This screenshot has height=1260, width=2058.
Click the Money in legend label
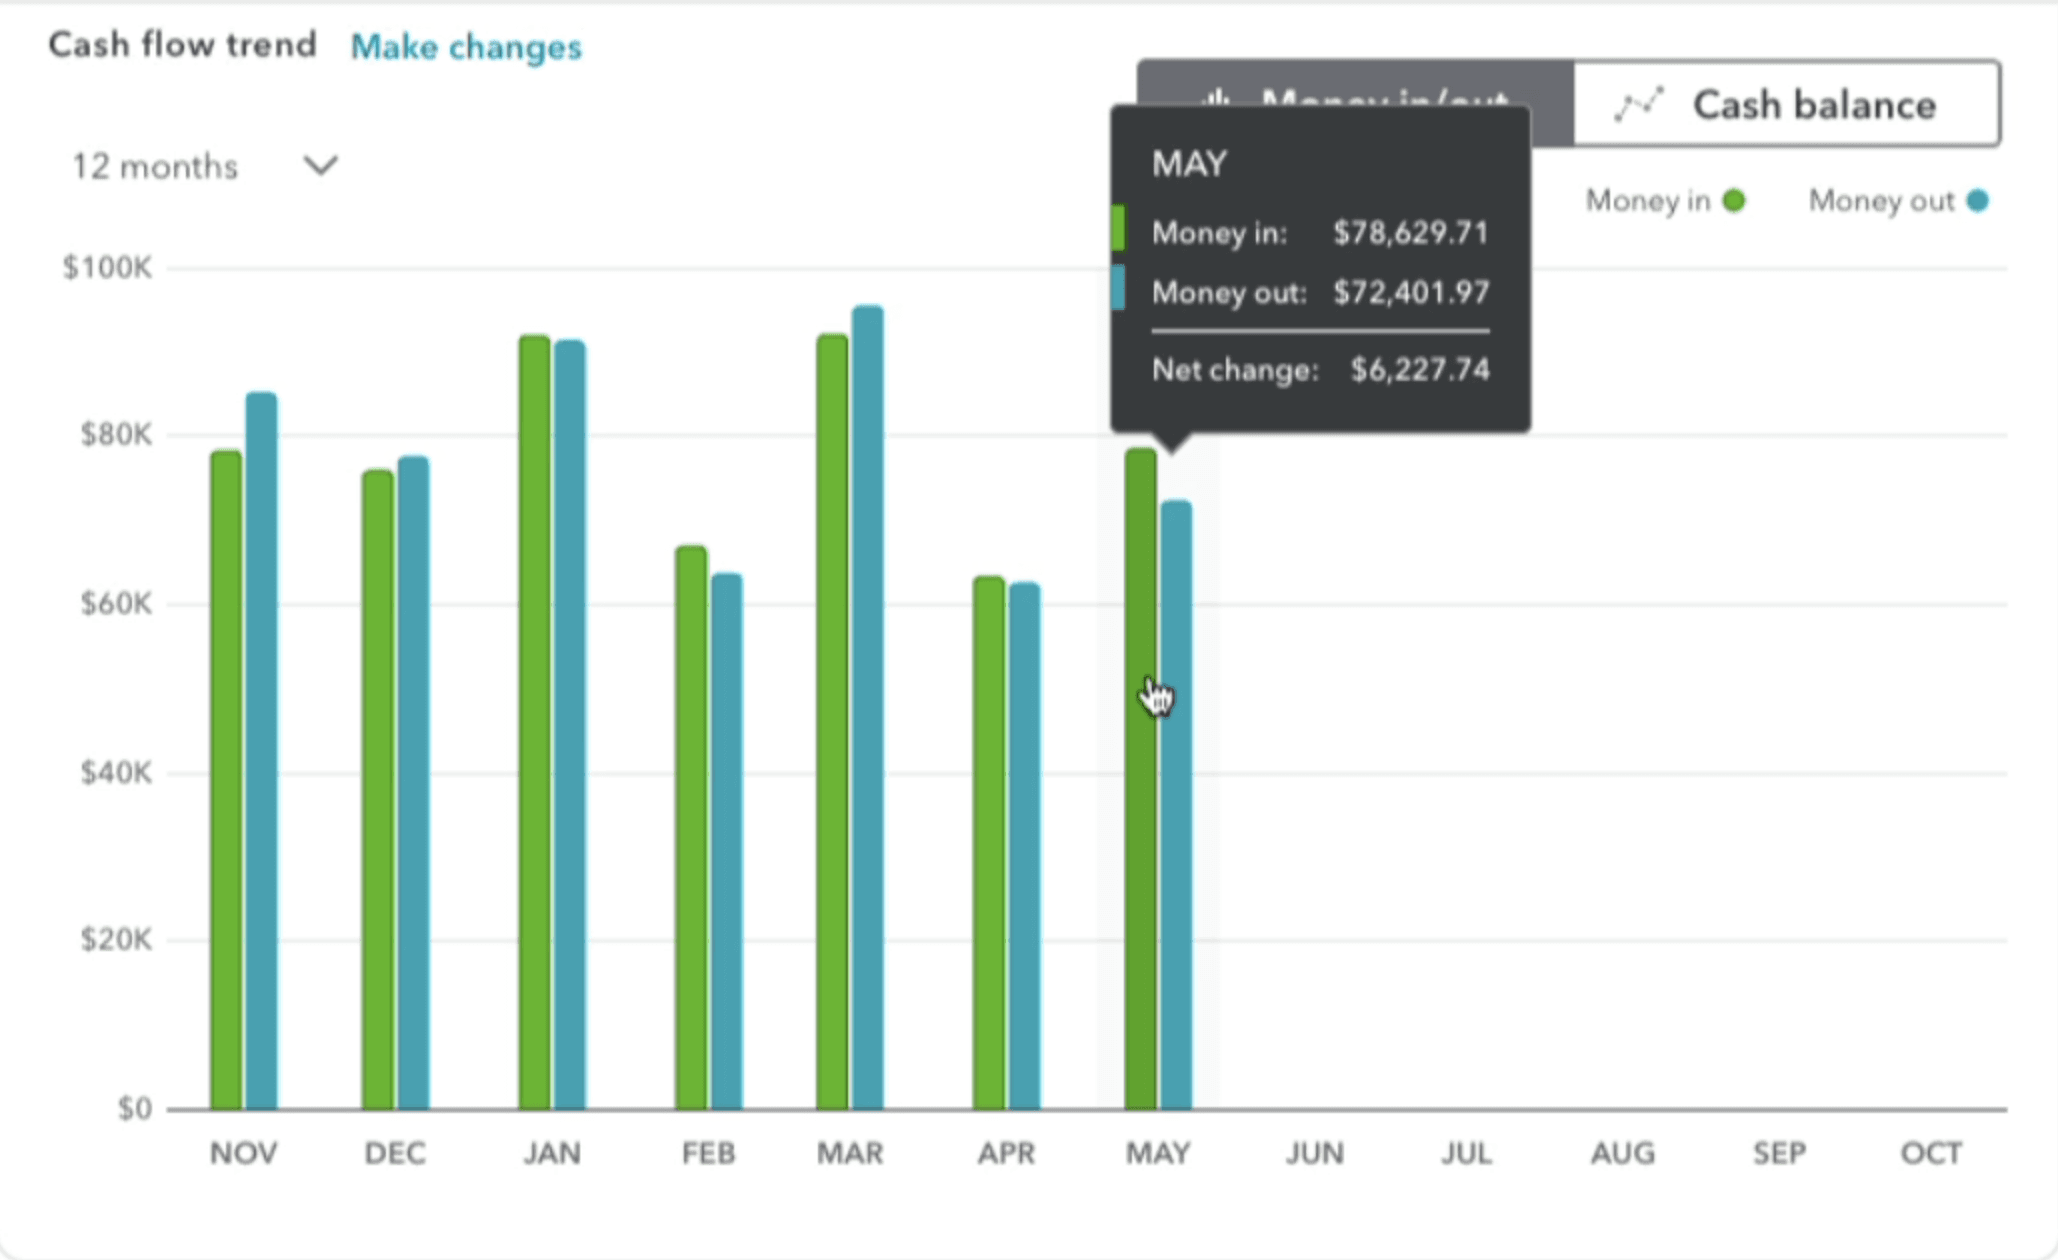click(x=1647, y=201)
